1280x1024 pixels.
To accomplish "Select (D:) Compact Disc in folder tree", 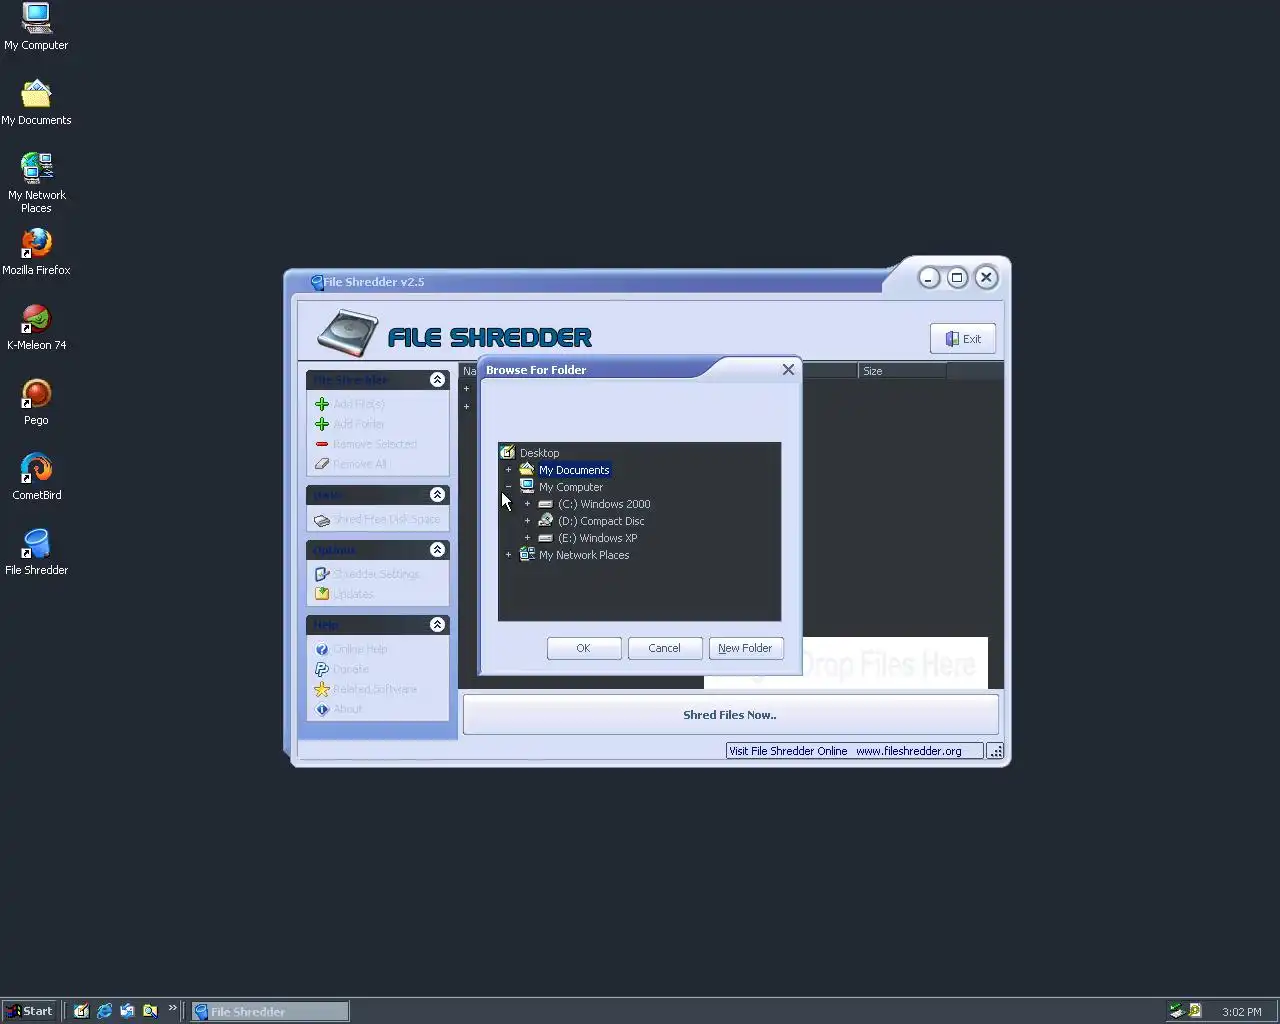I will pos(601,521).
